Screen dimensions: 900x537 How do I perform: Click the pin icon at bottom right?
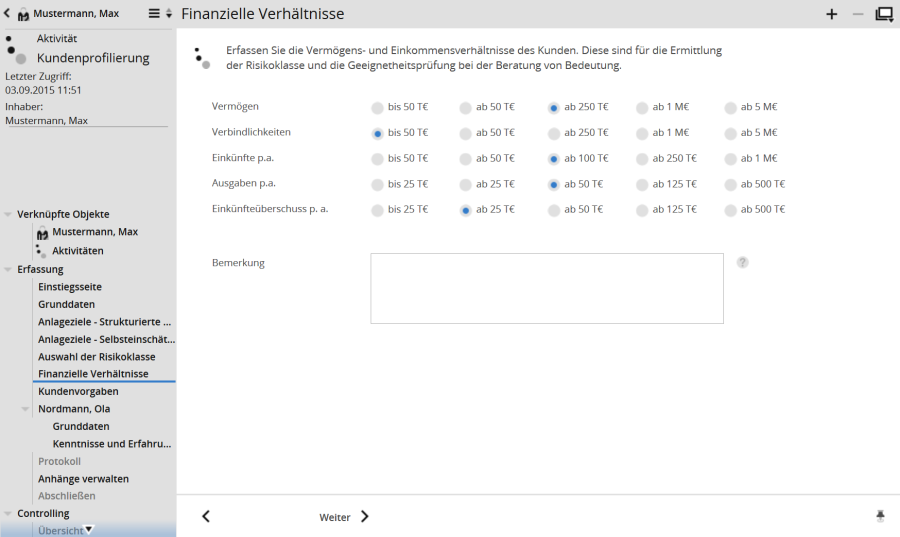click(880, 516)
